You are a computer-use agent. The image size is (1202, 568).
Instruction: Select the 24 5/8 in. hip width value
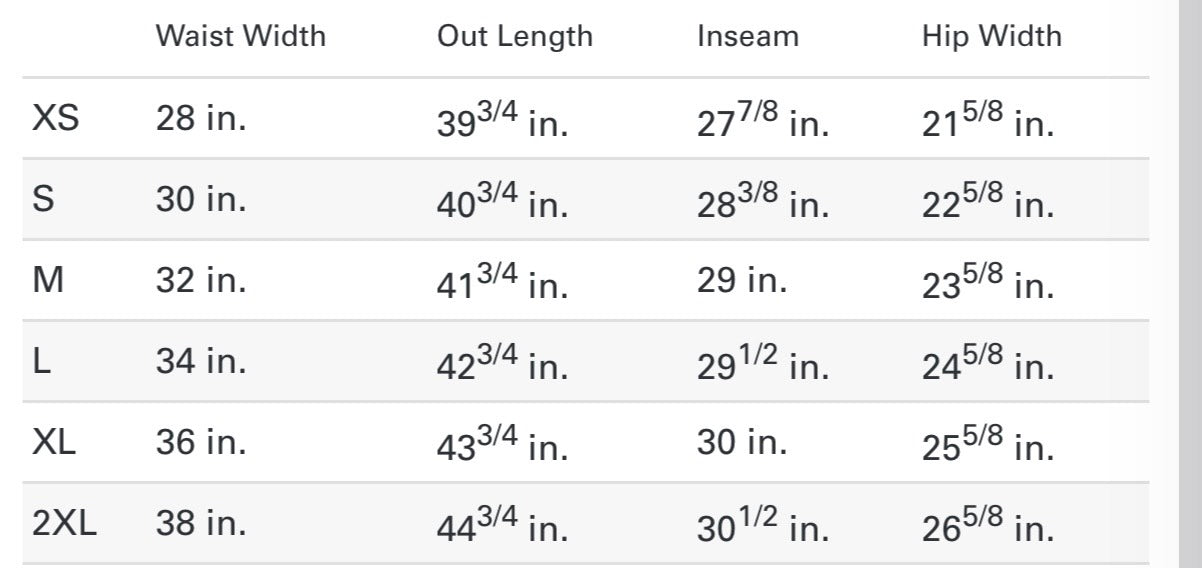(987, 365)
